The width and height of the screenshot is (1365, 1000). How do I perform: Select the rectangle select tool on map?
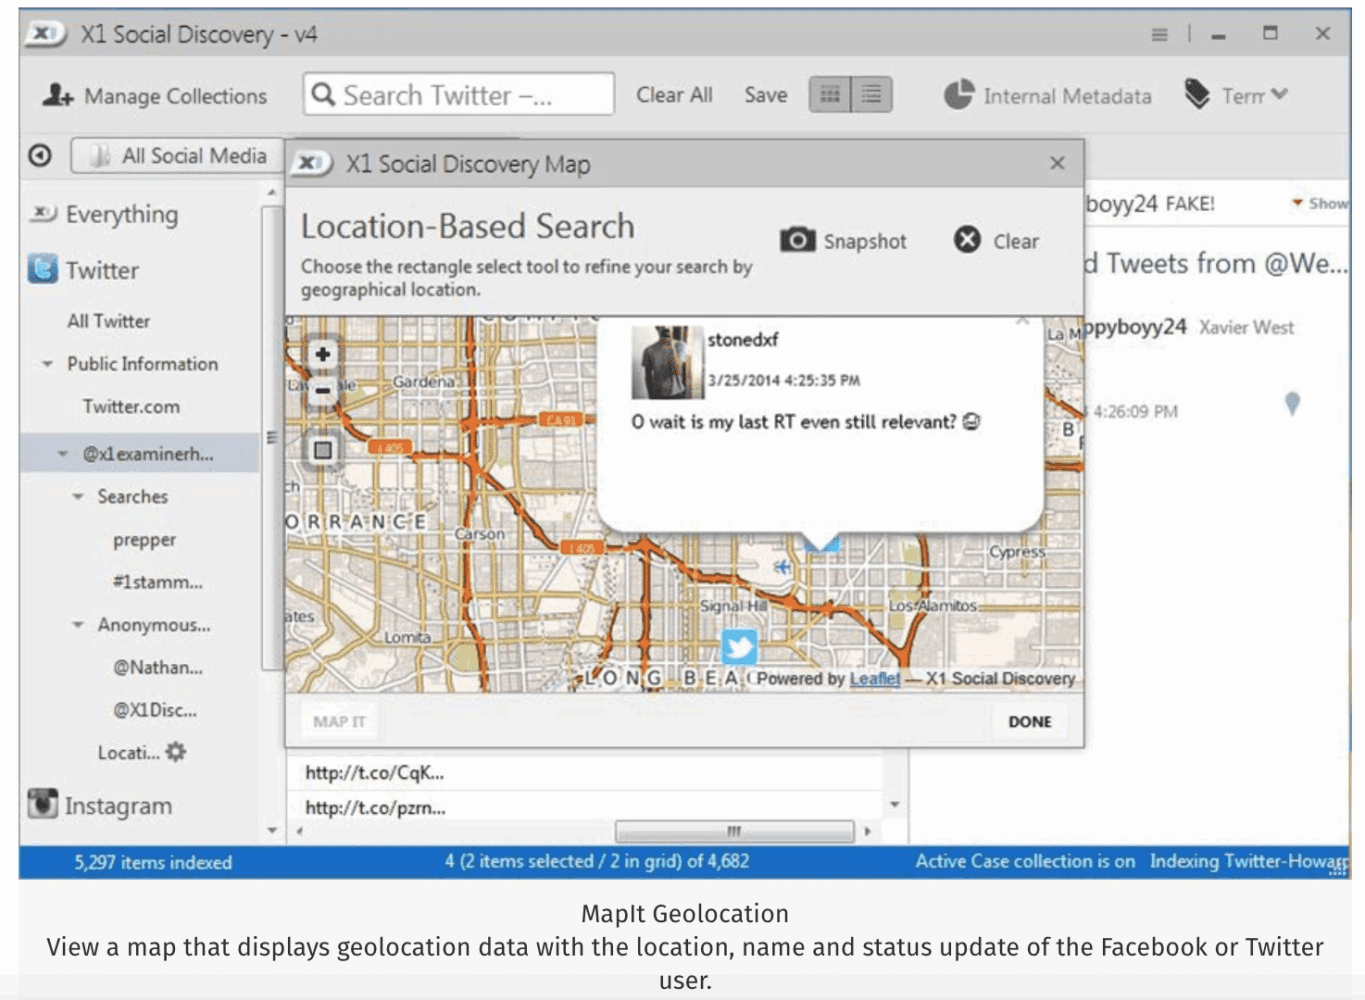[322, 450]
